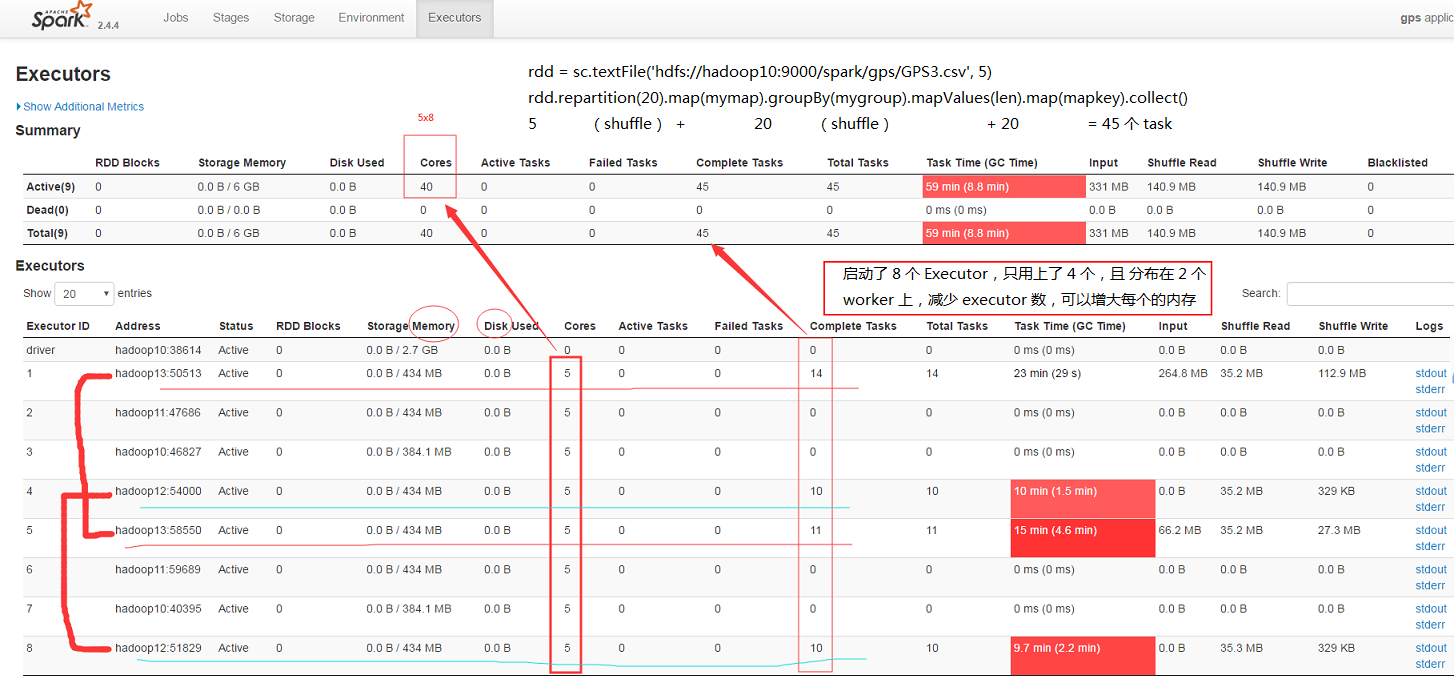Click address hadoop10:38614 of driver
Screen dimensions: 1454x679
(x=158, y=350)
